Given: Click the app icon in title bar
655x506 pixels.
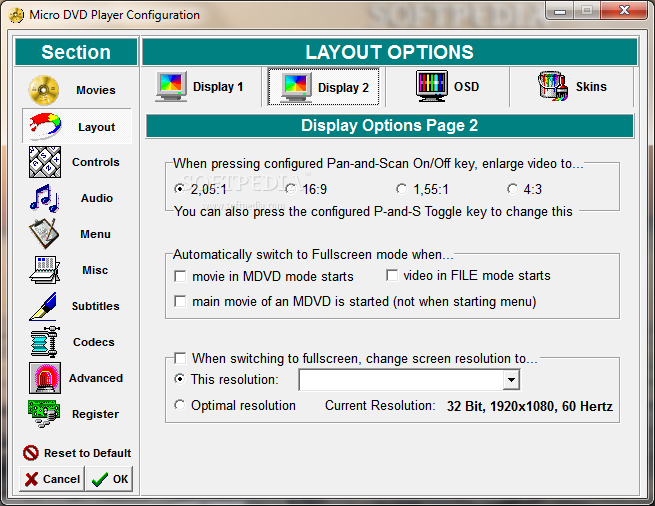Looking at the screenshot, I should (16, 15).
